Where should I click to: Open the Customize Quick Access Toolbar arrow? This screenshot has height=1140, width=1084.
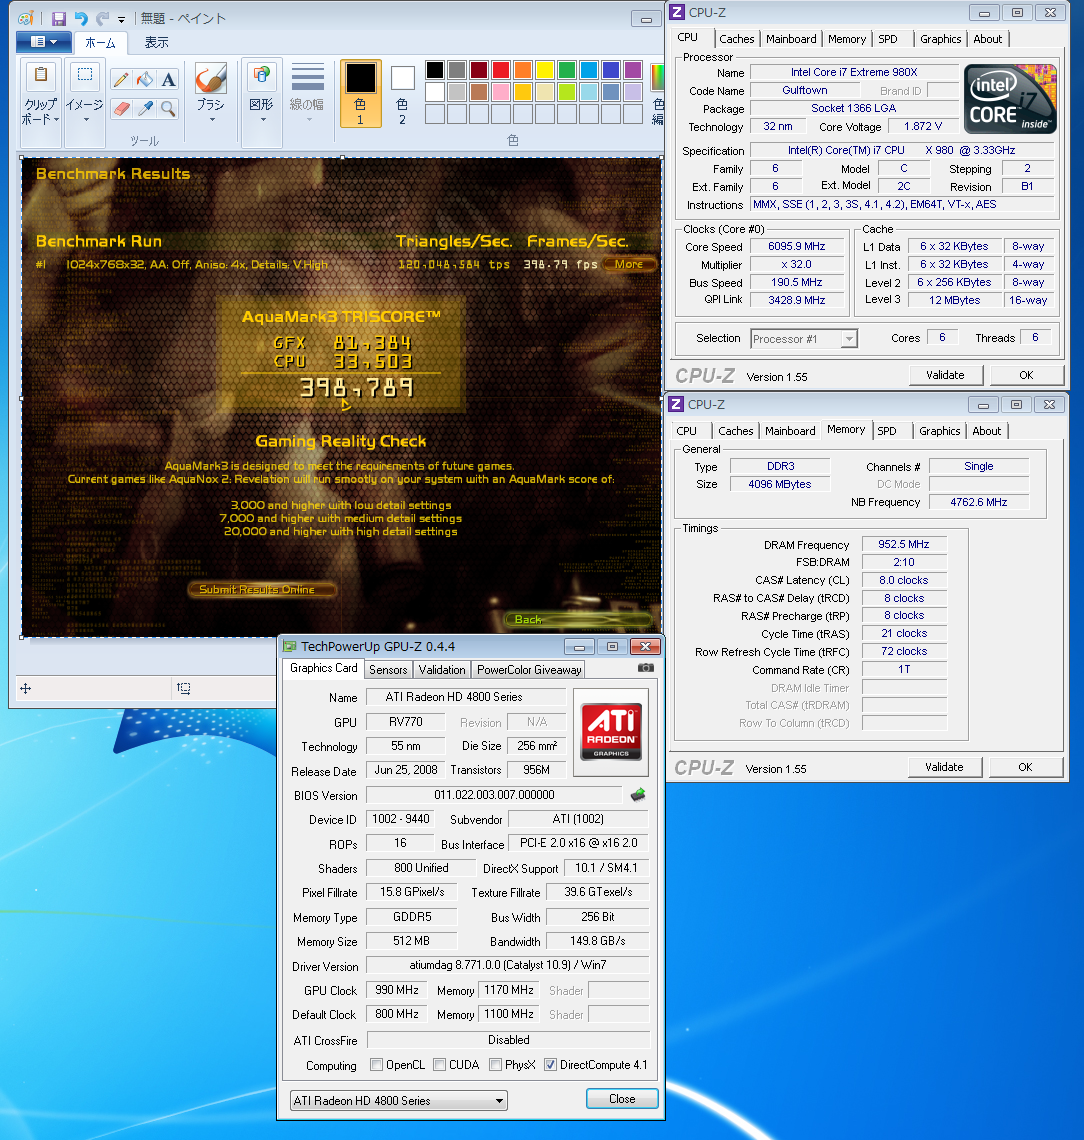(x=121, y=20)
